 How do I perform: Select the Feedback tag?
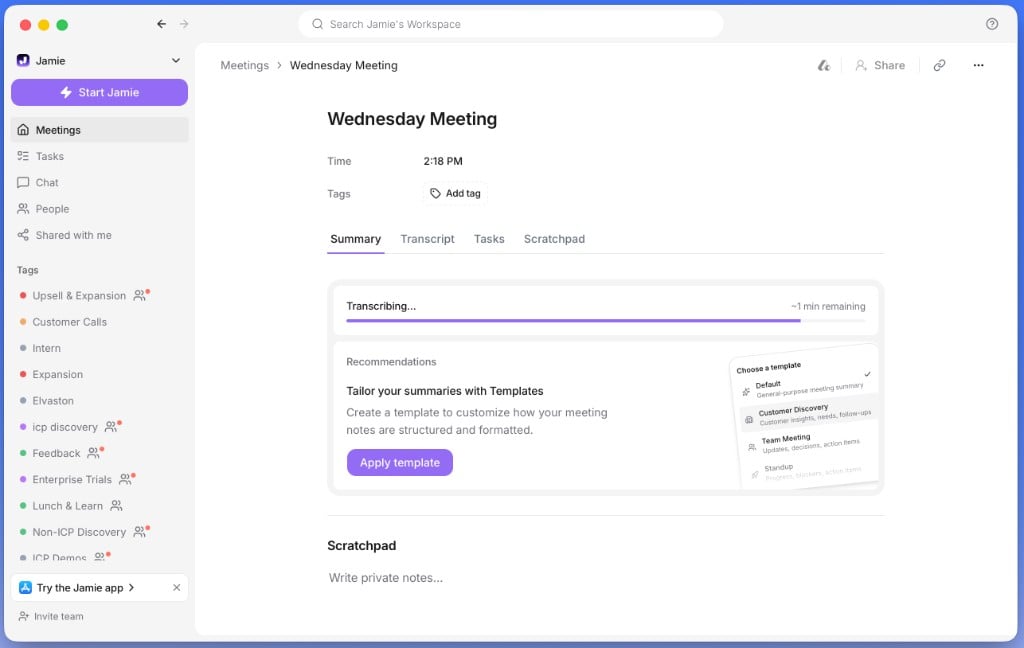(x=56, y=453)
